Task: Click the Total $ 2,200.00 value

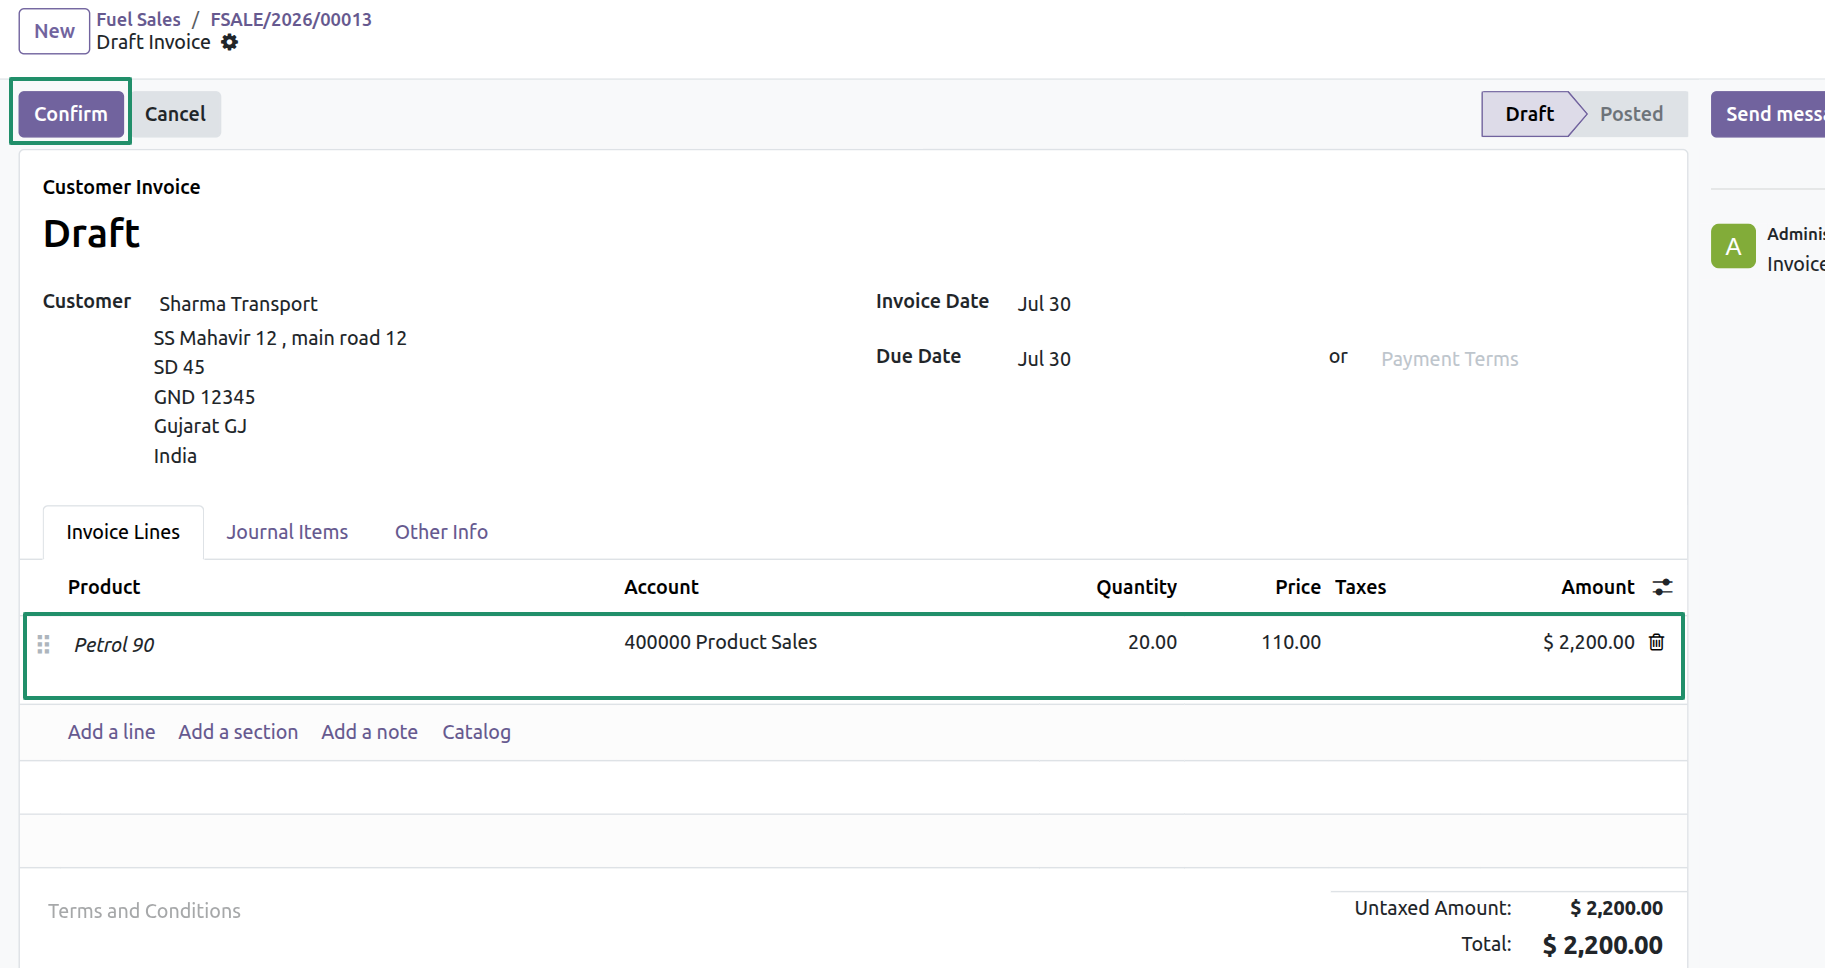Action: [1602, 945]
